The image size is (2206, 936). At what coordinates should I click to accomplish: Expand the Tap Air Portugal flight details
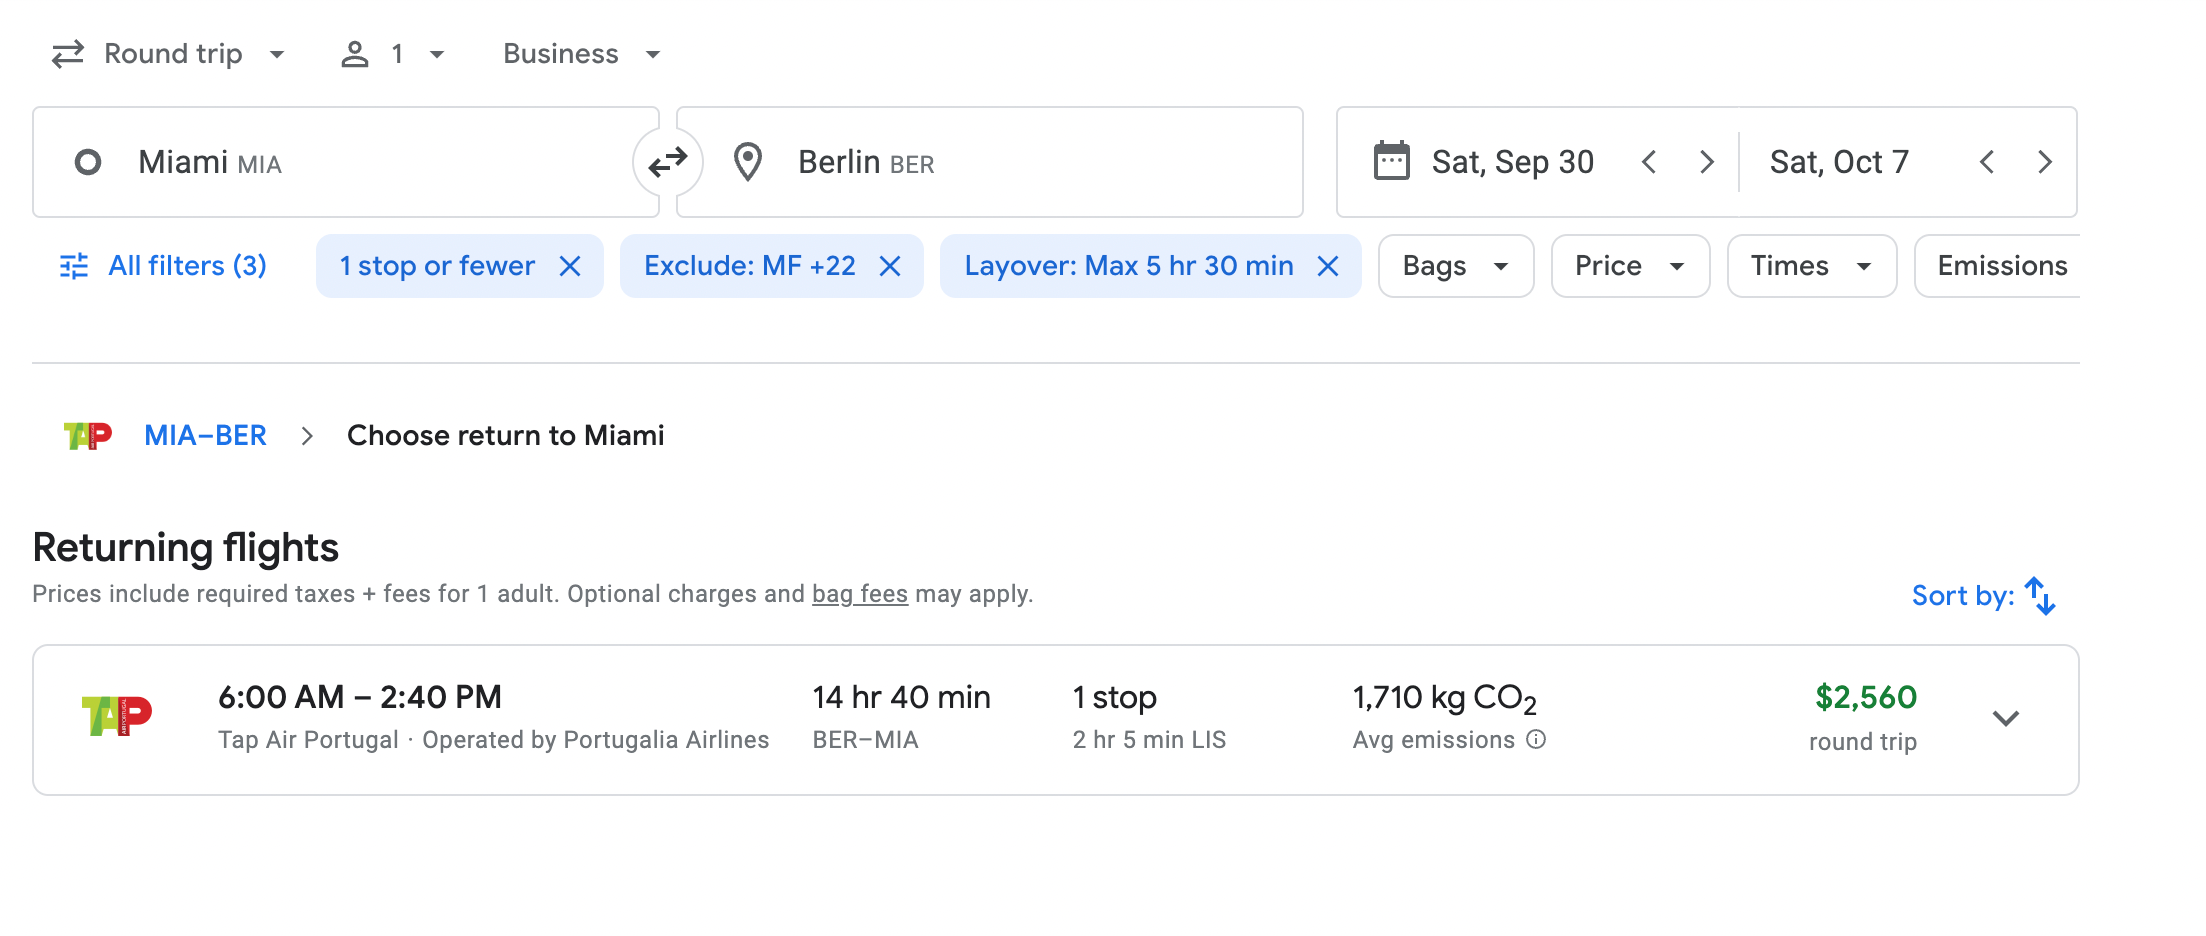pyautogui.click(x=2006, y=719)
